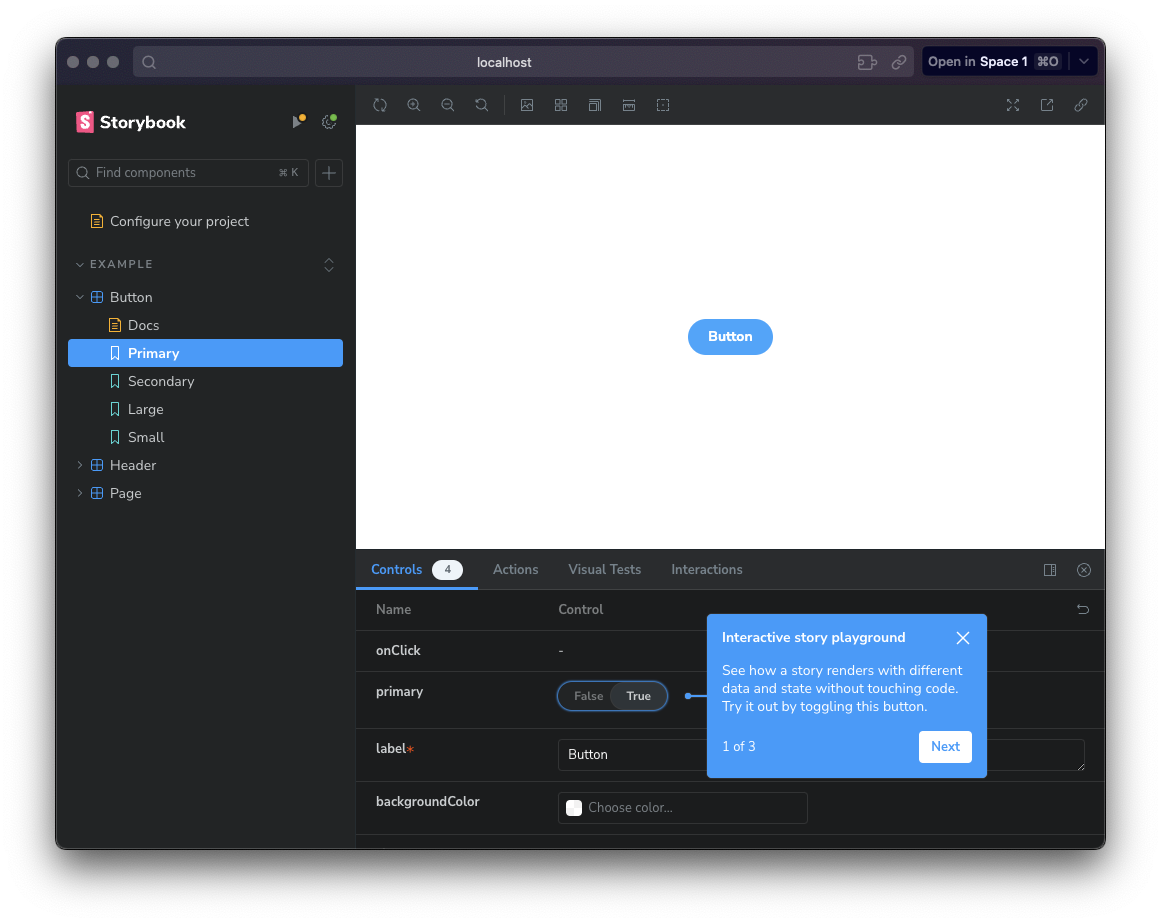Toggle the grid view icon in toolbar
This screenshot has height=923, width=1161.
coord(561,105)
